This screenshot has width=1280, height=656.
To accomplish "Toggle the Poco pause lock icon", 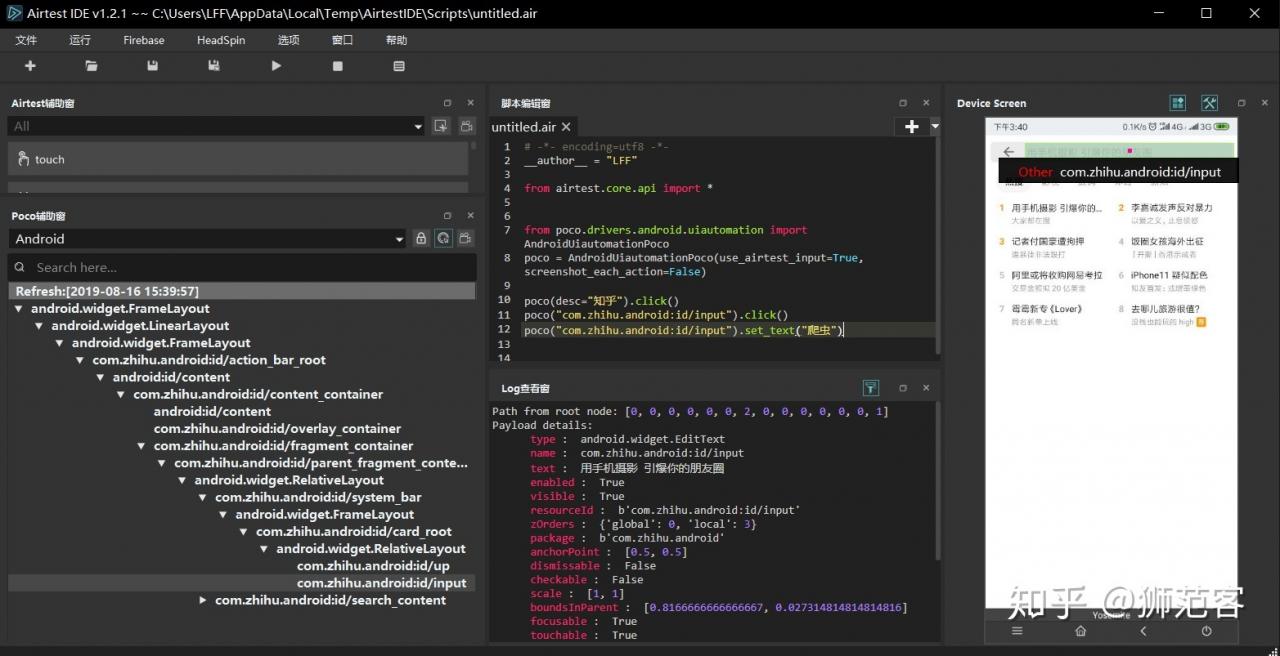I will [x=421, y=239].
